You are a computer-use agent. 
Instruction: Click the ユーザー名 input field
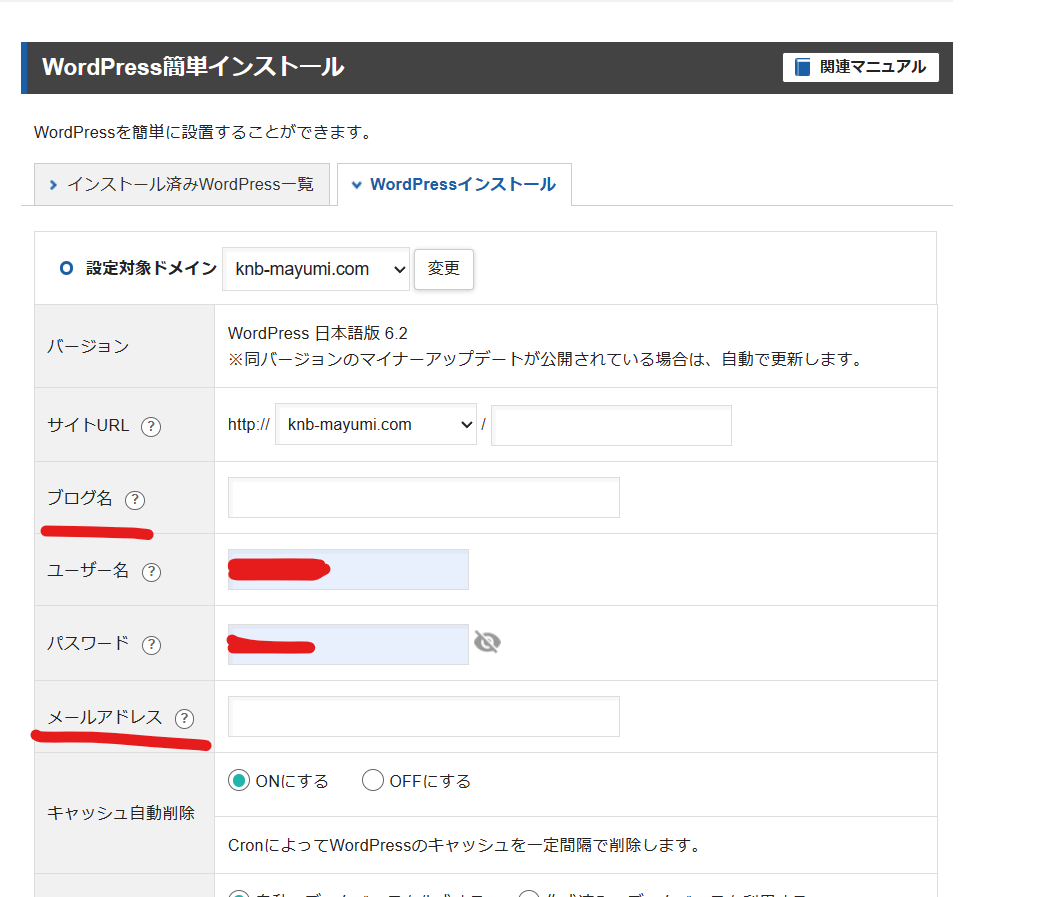click(349, 570)
